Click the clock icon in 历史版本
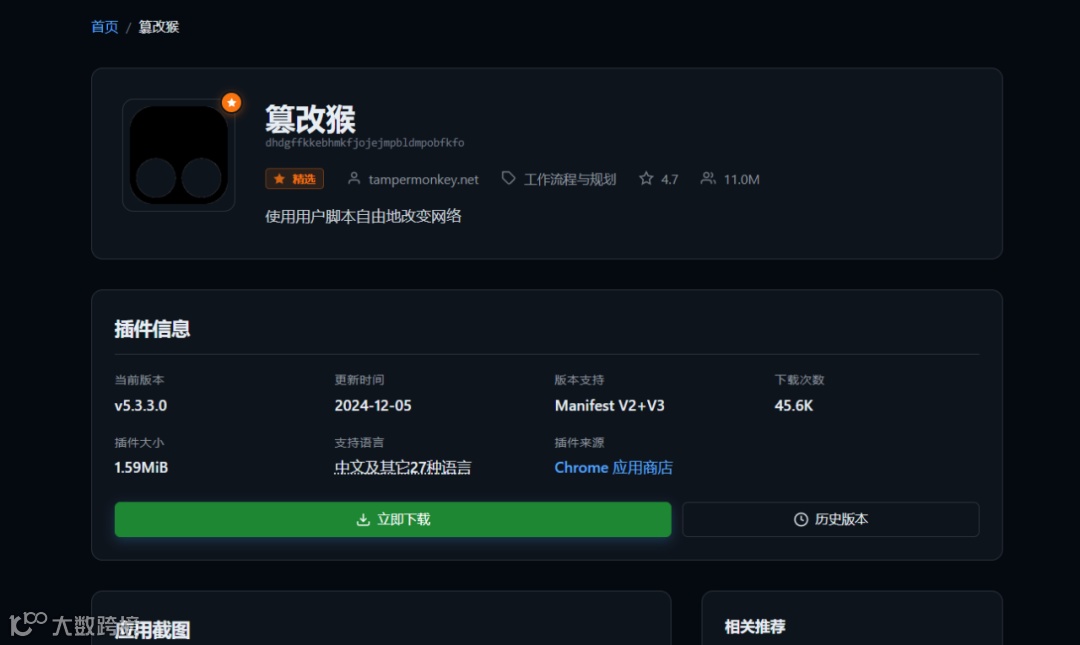The image size is (1080, 645). coord(800,520)
